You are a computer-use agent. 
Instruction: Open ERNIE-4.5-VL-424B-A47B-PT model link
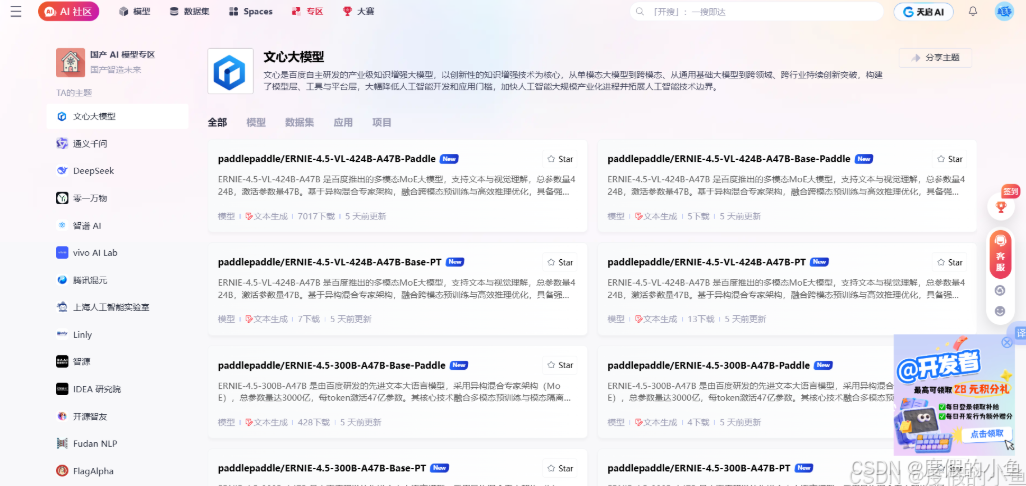[x=707, y=262]
